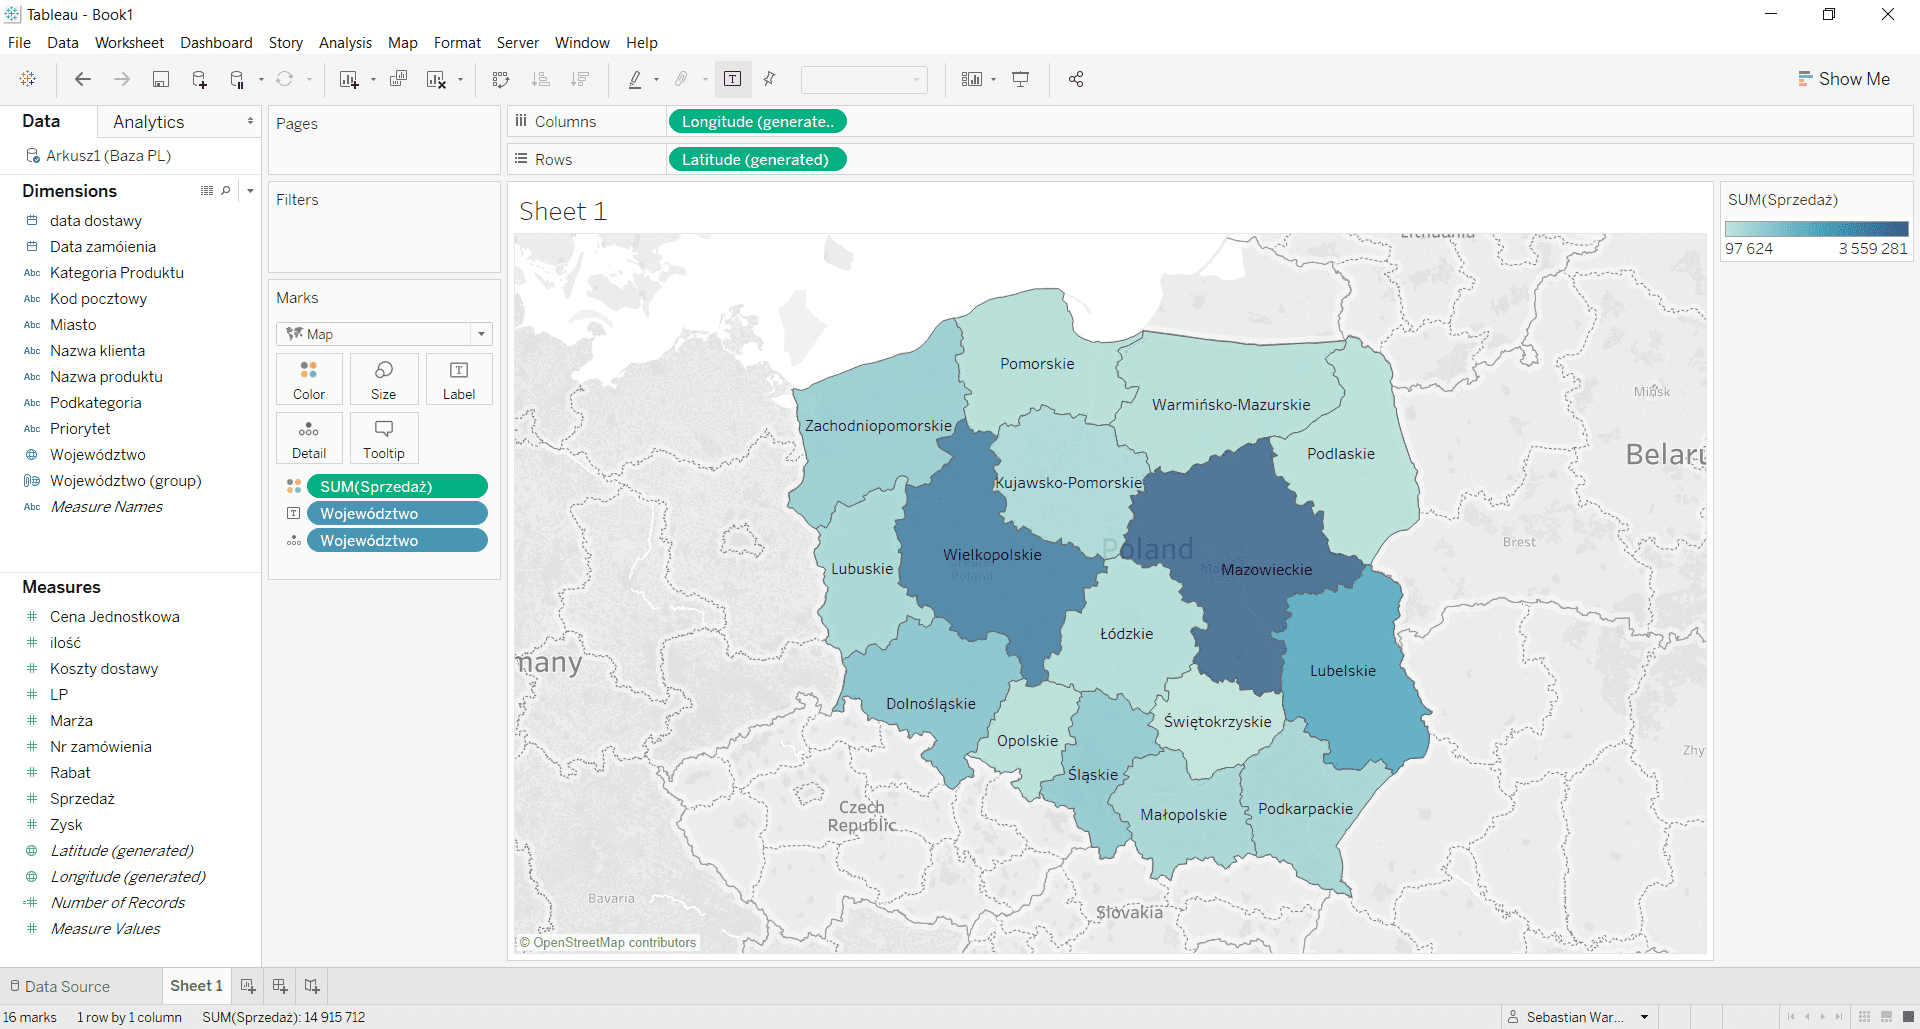Switch to the Analytics pane
This screenshot has width=1920, height=1029.
(x=149, y=122)
